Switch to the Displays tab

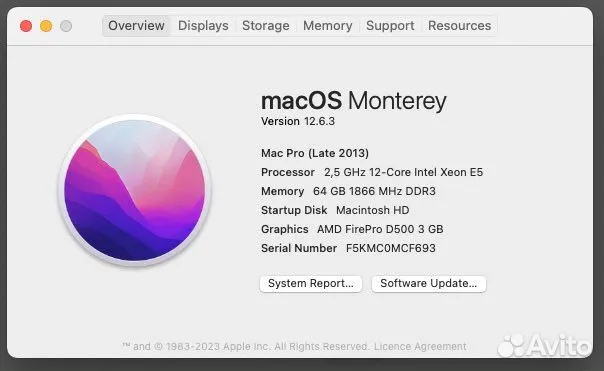(203, 26)
